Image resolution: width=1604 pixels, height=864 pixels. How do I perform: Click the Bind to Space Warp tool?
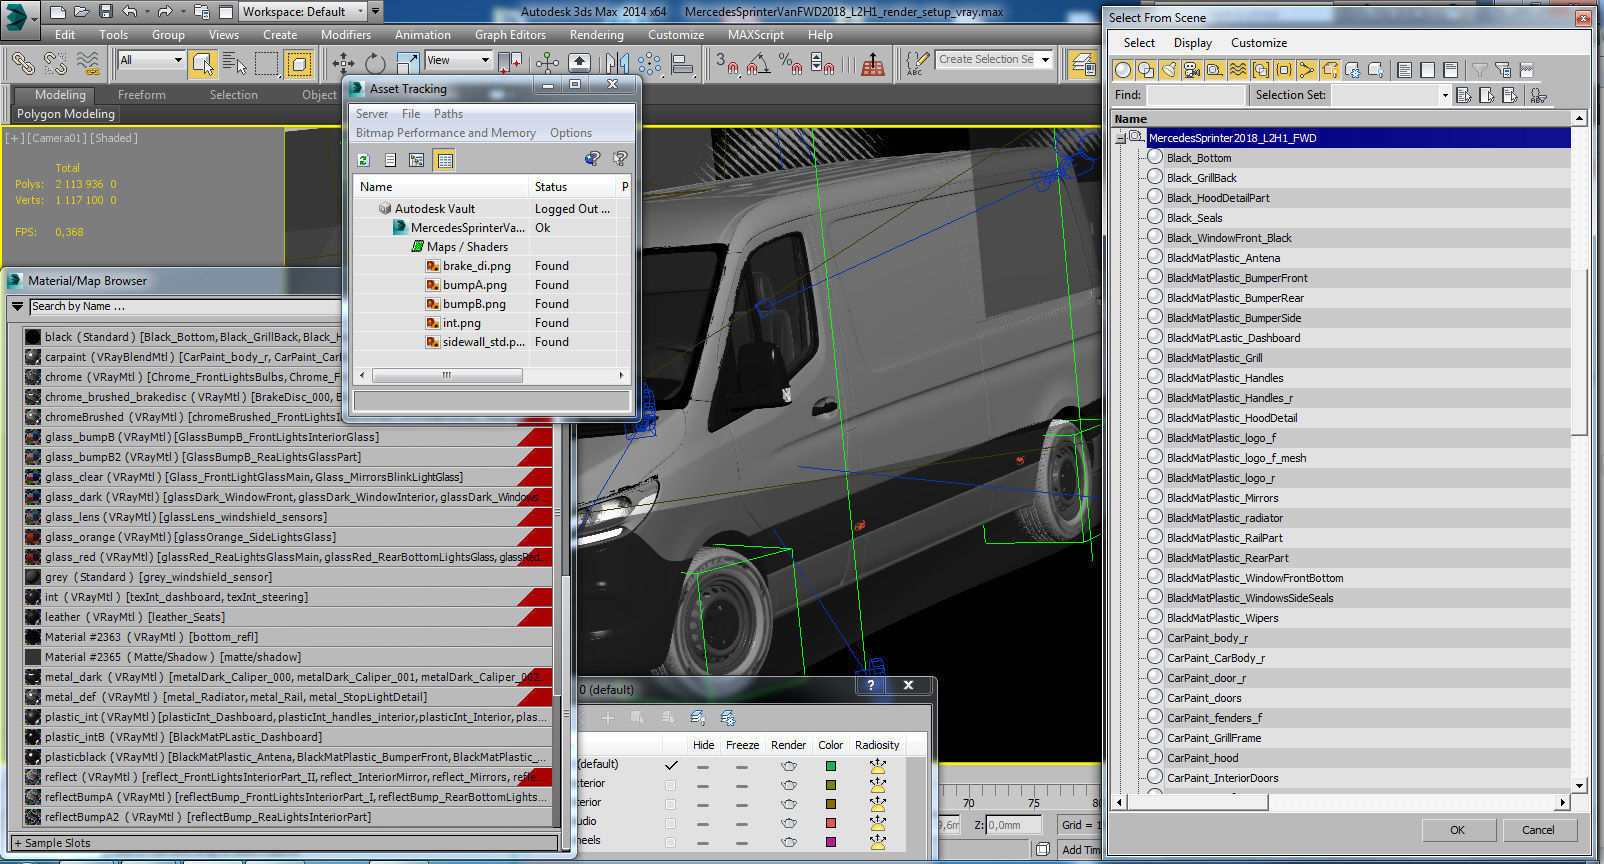coord(88,63)
